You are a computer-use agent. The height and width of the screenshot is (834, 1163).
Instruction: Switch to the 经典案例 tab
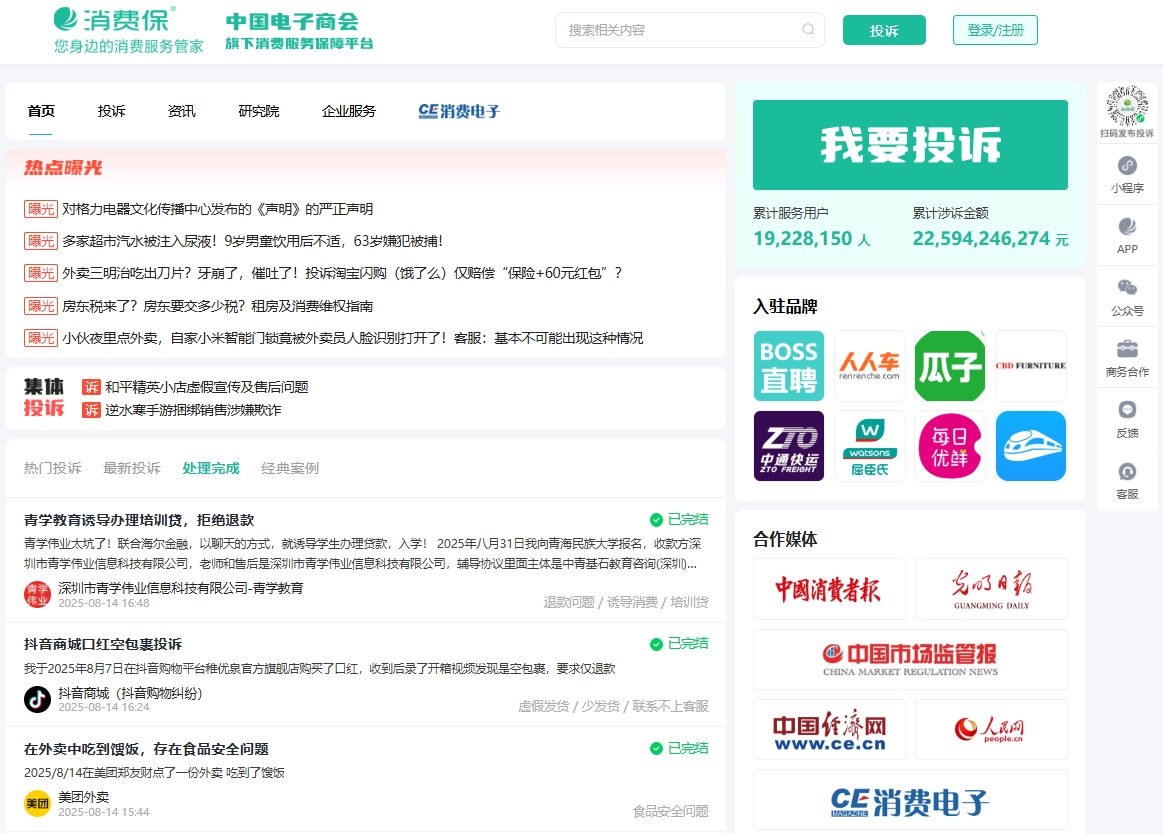(x=290, y=468)
